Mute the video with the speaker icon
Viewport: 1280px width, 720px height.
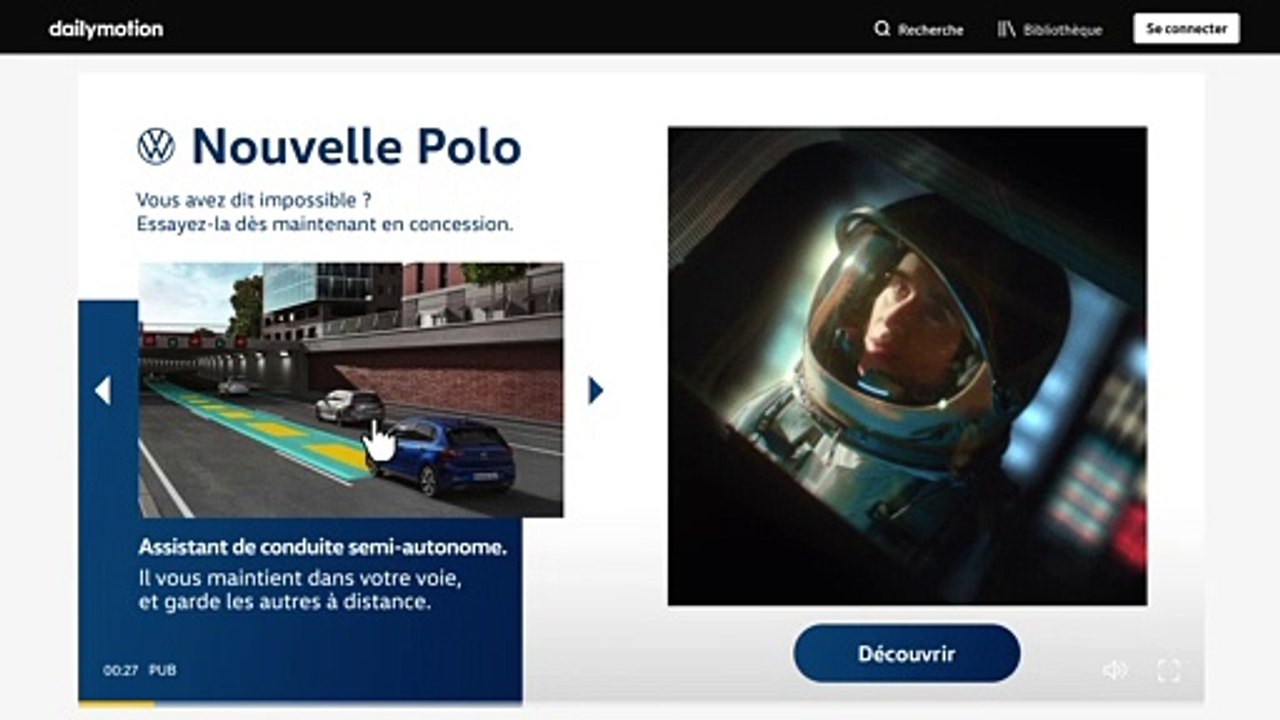pos(1115,670)
